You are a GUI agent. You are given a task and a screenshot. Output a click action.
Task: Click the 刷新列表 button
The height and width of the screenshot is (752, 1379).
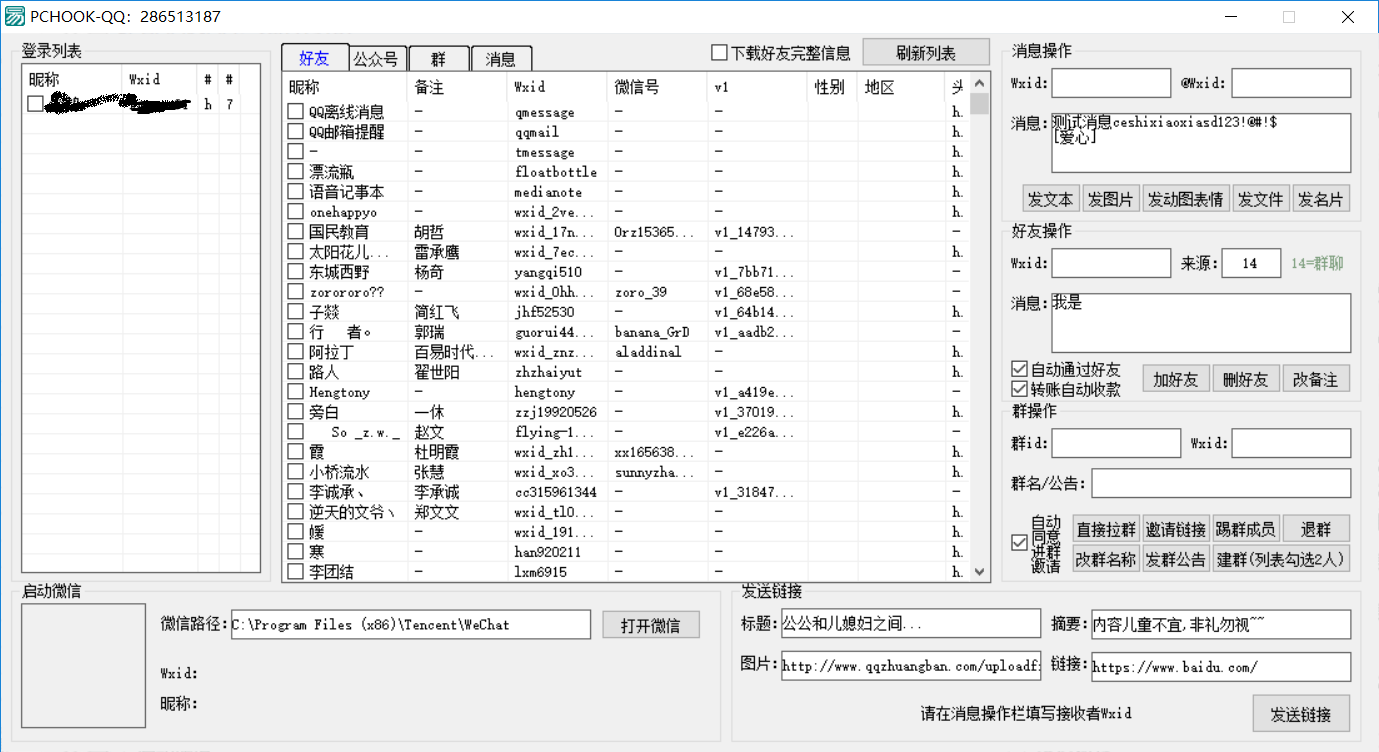(x=926, y=53)
